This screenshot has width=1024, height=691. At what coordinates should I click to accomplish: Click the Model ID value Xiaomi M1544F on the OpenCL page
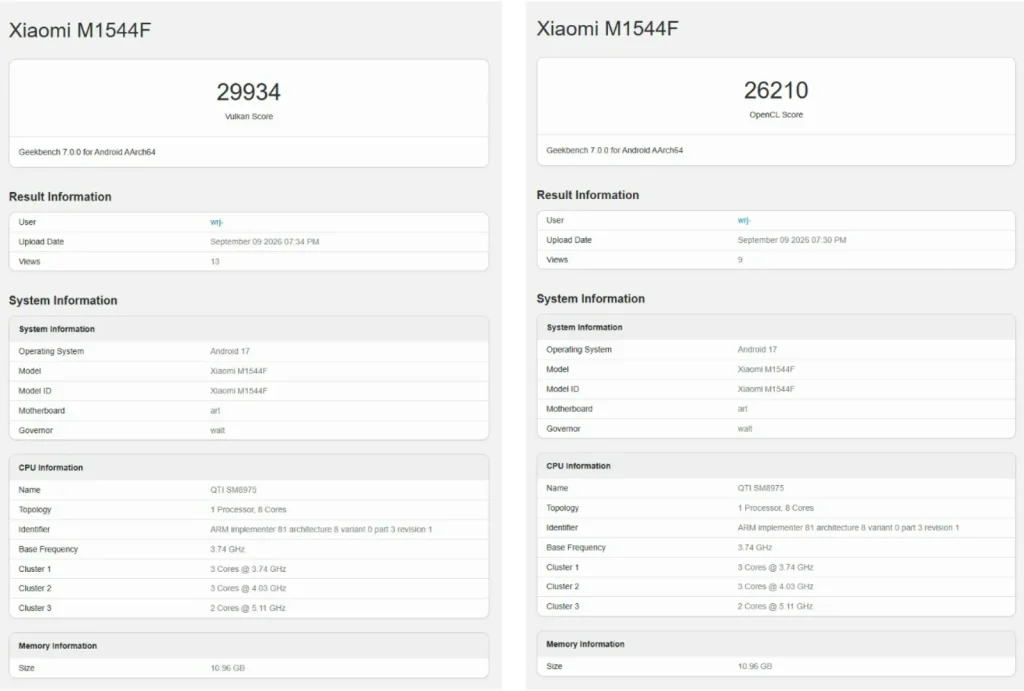click(766, 389)
